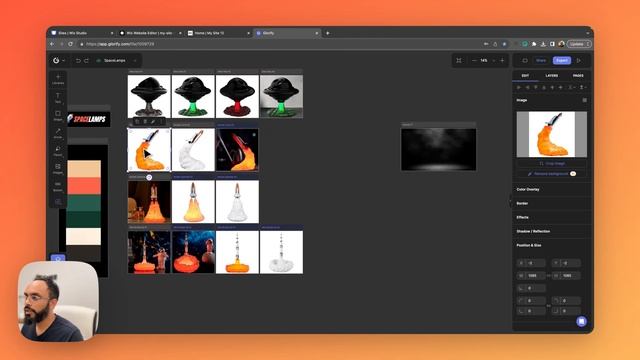Click the rotation angle input field
Viewport: 640px width, 360px height.
531,288
